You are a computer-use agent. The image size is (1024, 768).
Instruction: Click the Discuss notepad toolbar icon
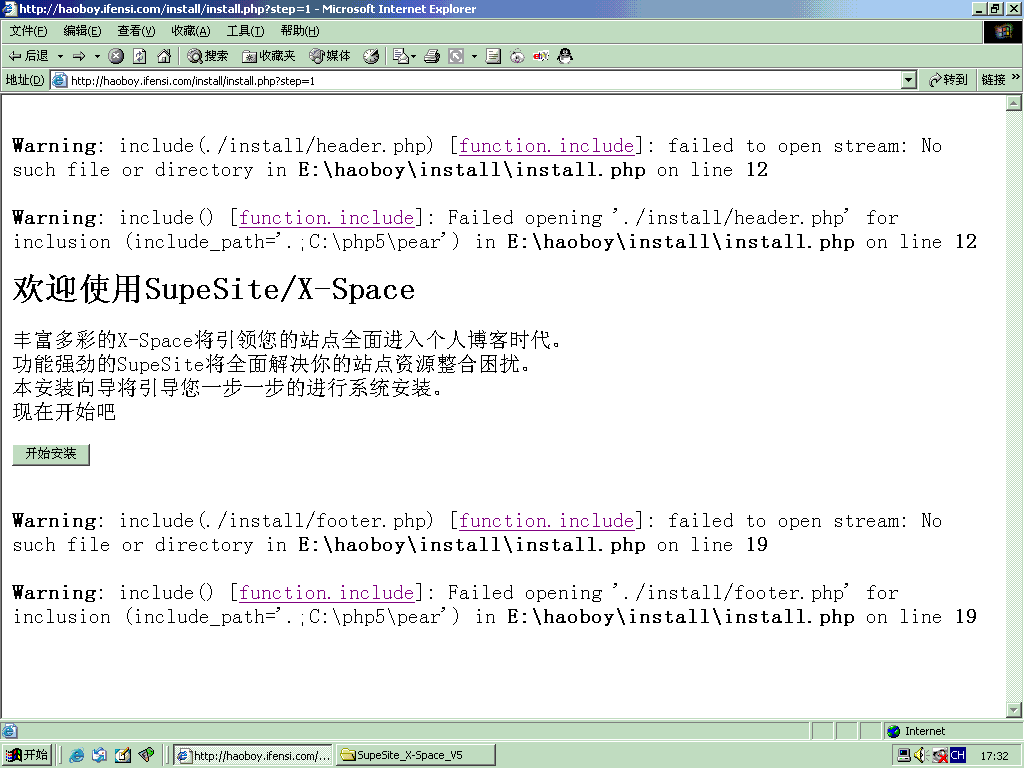493,56
